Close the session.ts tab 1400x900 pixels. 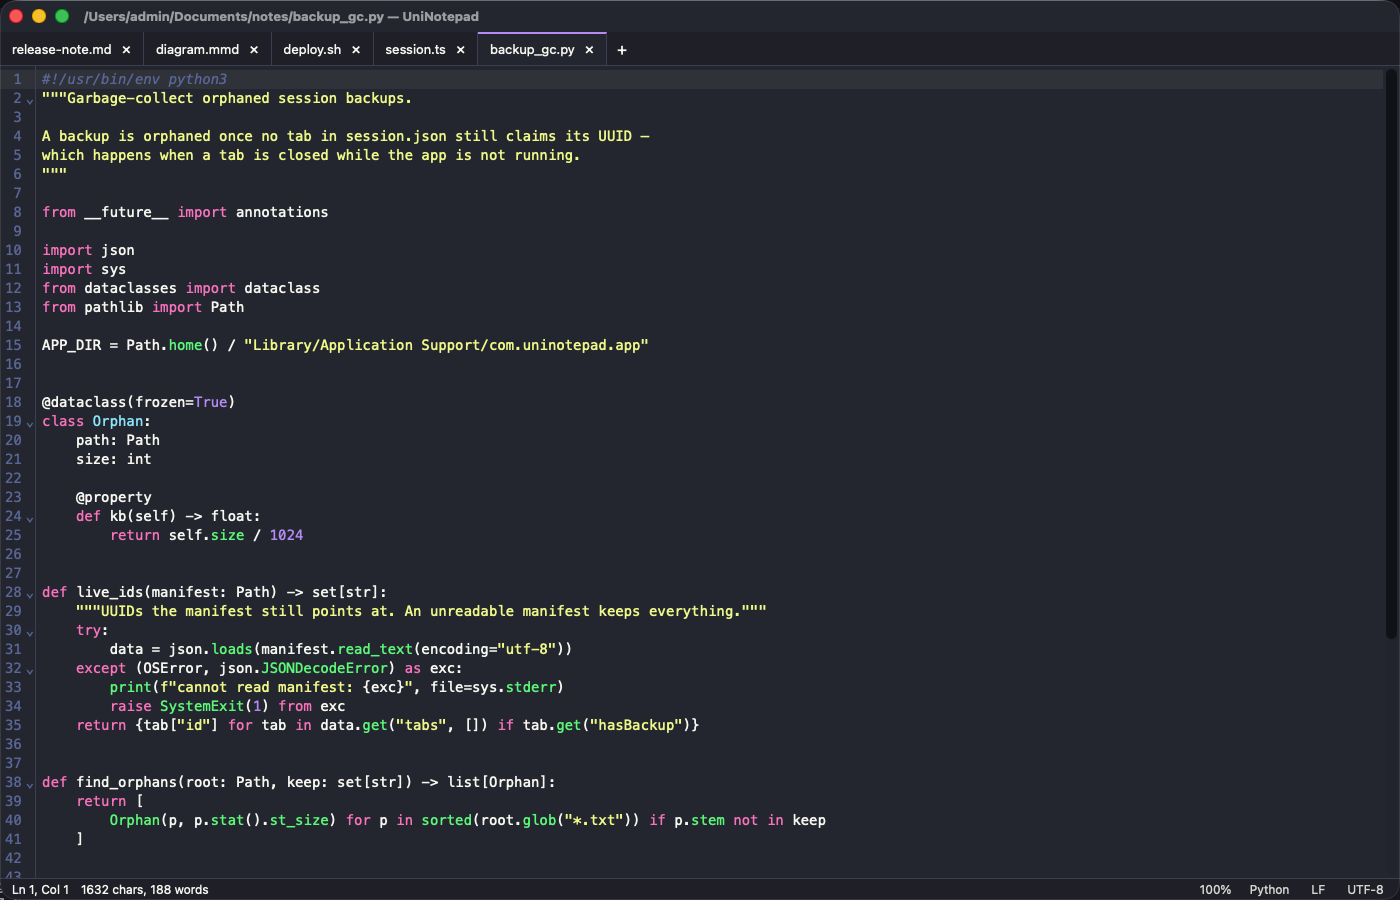[x=461, y=50]
